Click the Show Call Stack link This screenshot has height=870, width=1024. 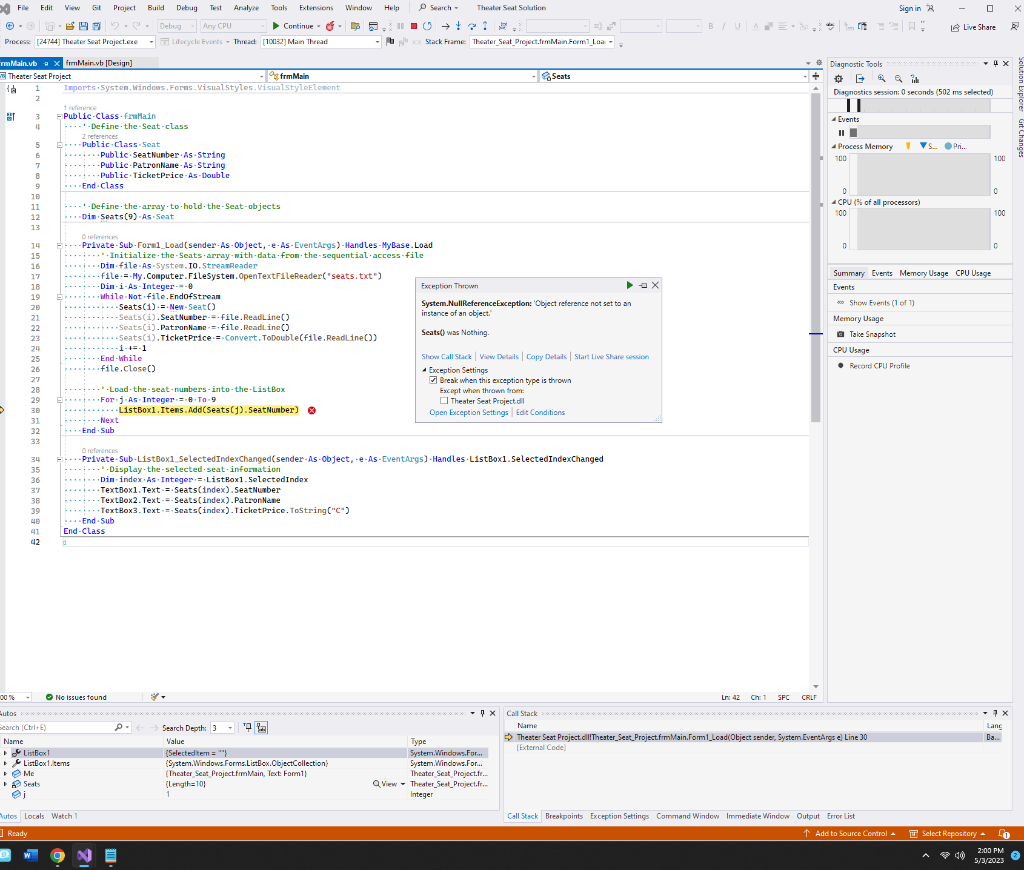coord(446,356)
